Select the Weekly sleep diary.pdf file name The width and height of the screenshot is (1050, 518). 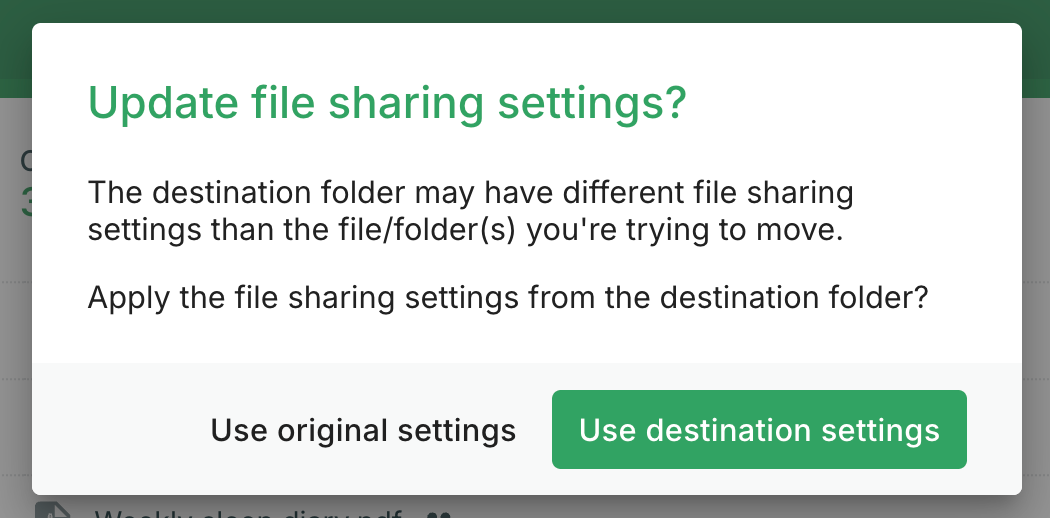(x=250, y=514)
